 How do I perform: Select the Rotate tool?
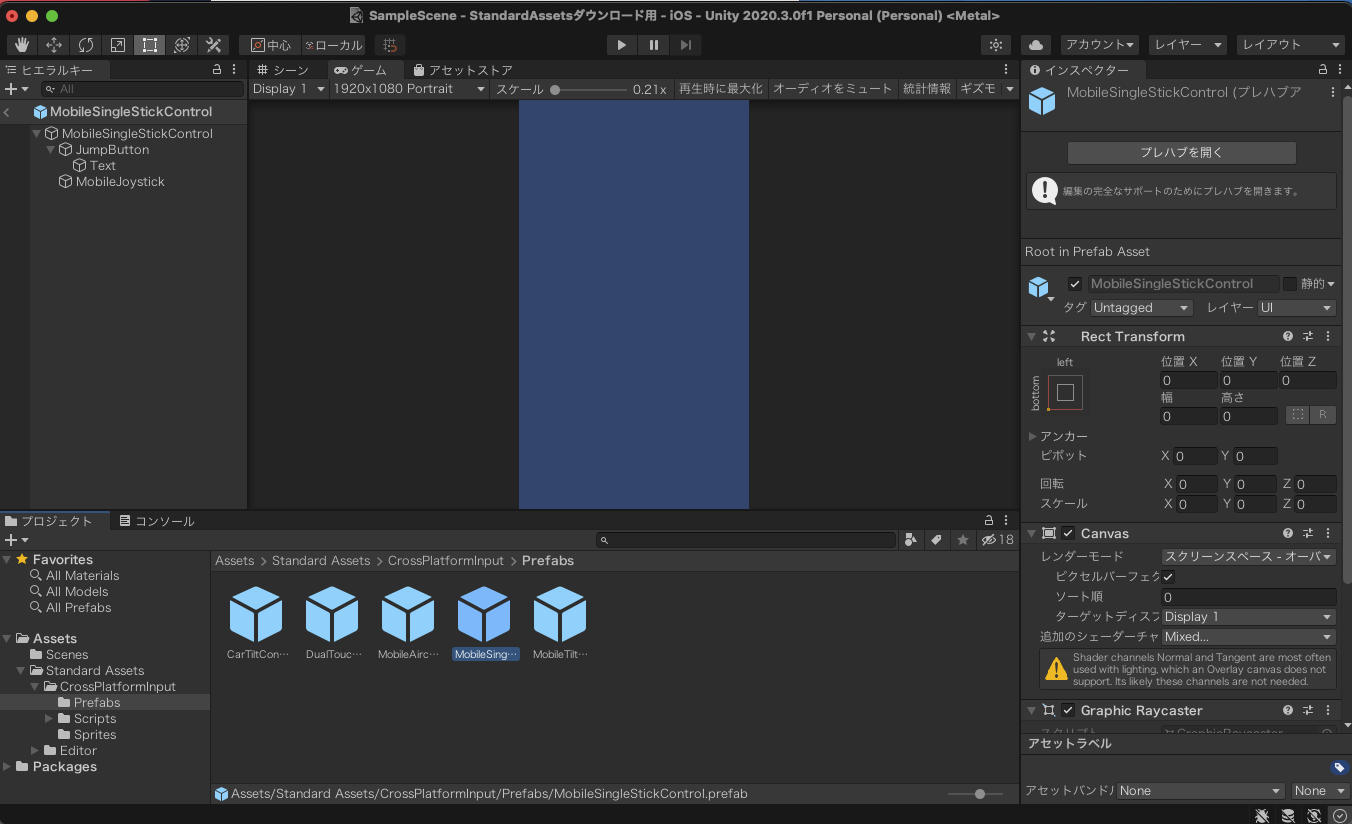[x=86, y=45]
